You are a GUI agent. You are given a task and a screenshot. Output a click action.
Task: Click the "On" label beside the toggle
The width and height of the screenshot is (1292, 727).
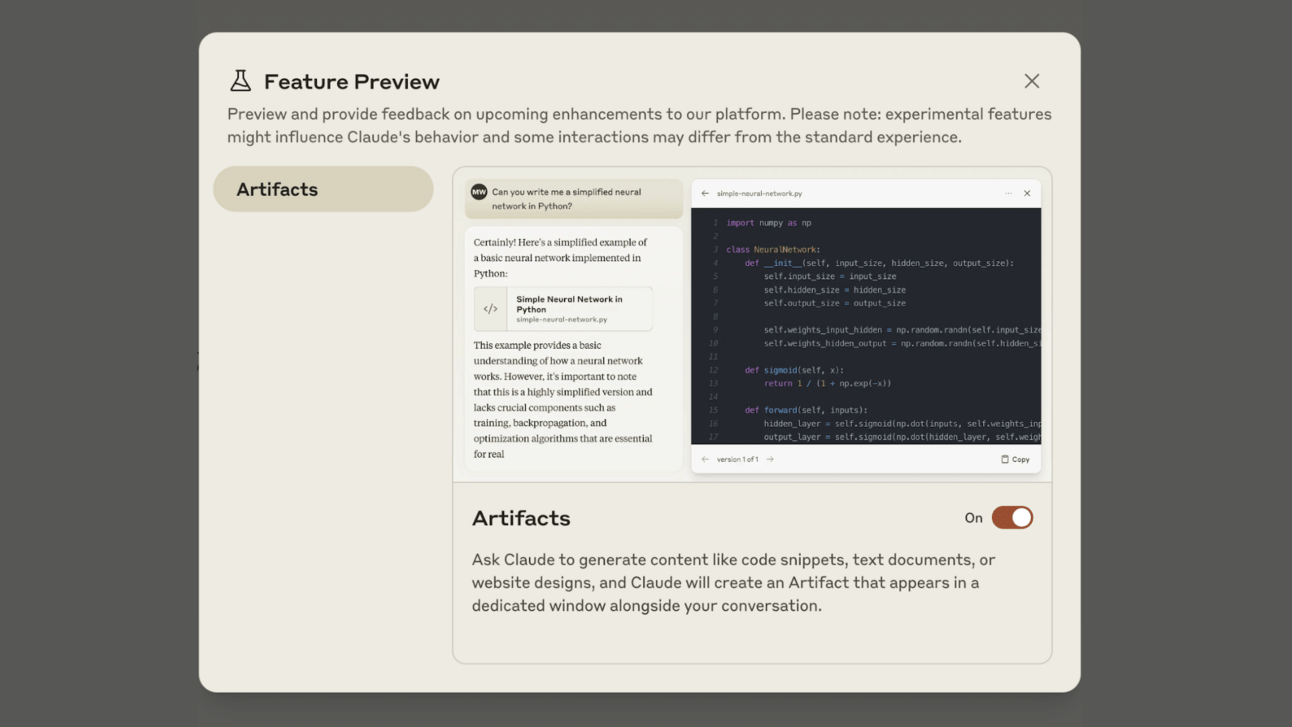pyautogui.click(x=973, y=518)
